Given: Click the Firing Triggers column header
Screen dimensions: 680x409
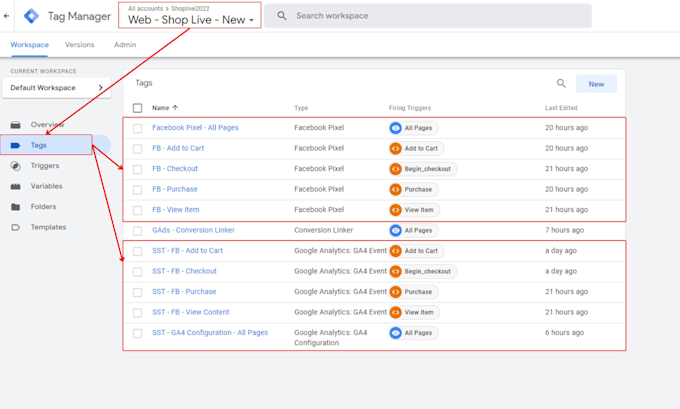Looking at the screenshot, I should (410, 108).
